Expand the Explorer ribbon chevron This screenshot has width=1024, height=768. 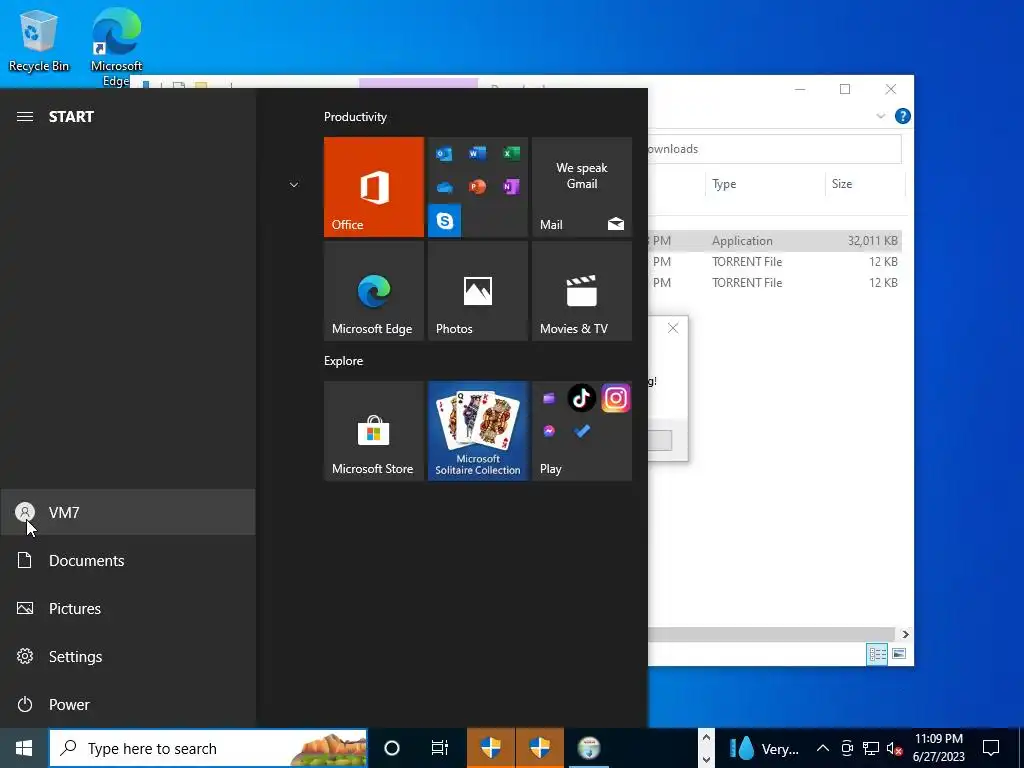[880, 116]
